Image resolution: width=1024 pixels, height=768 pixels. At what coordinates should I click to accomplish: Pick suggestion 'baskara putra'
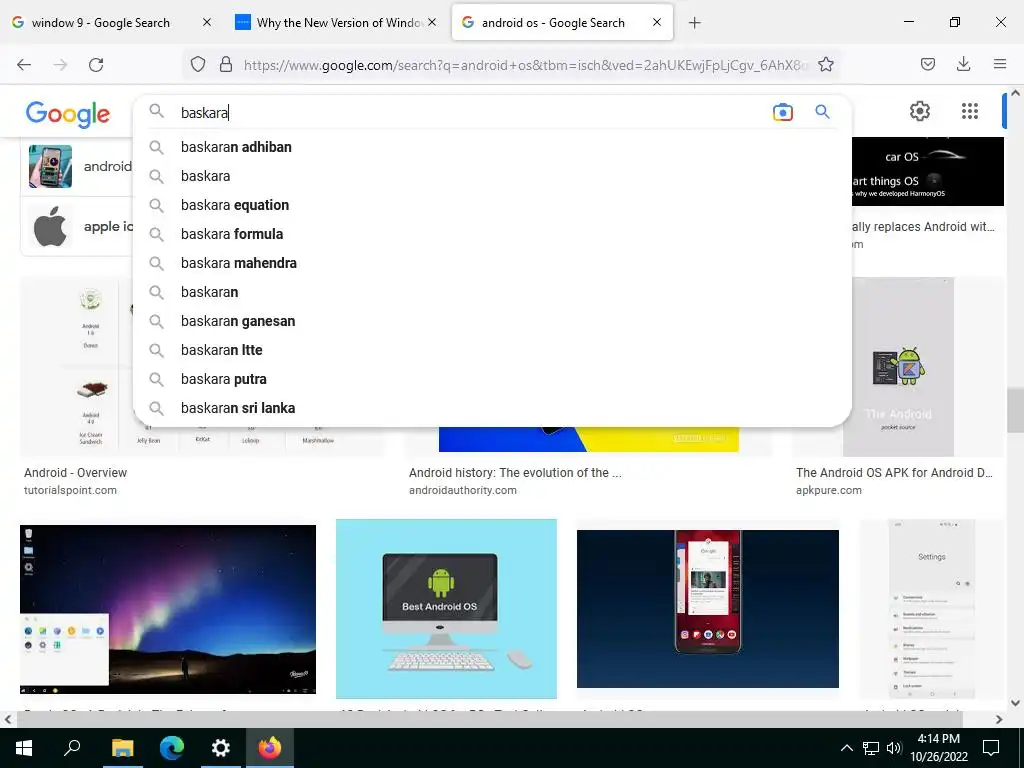492,379
